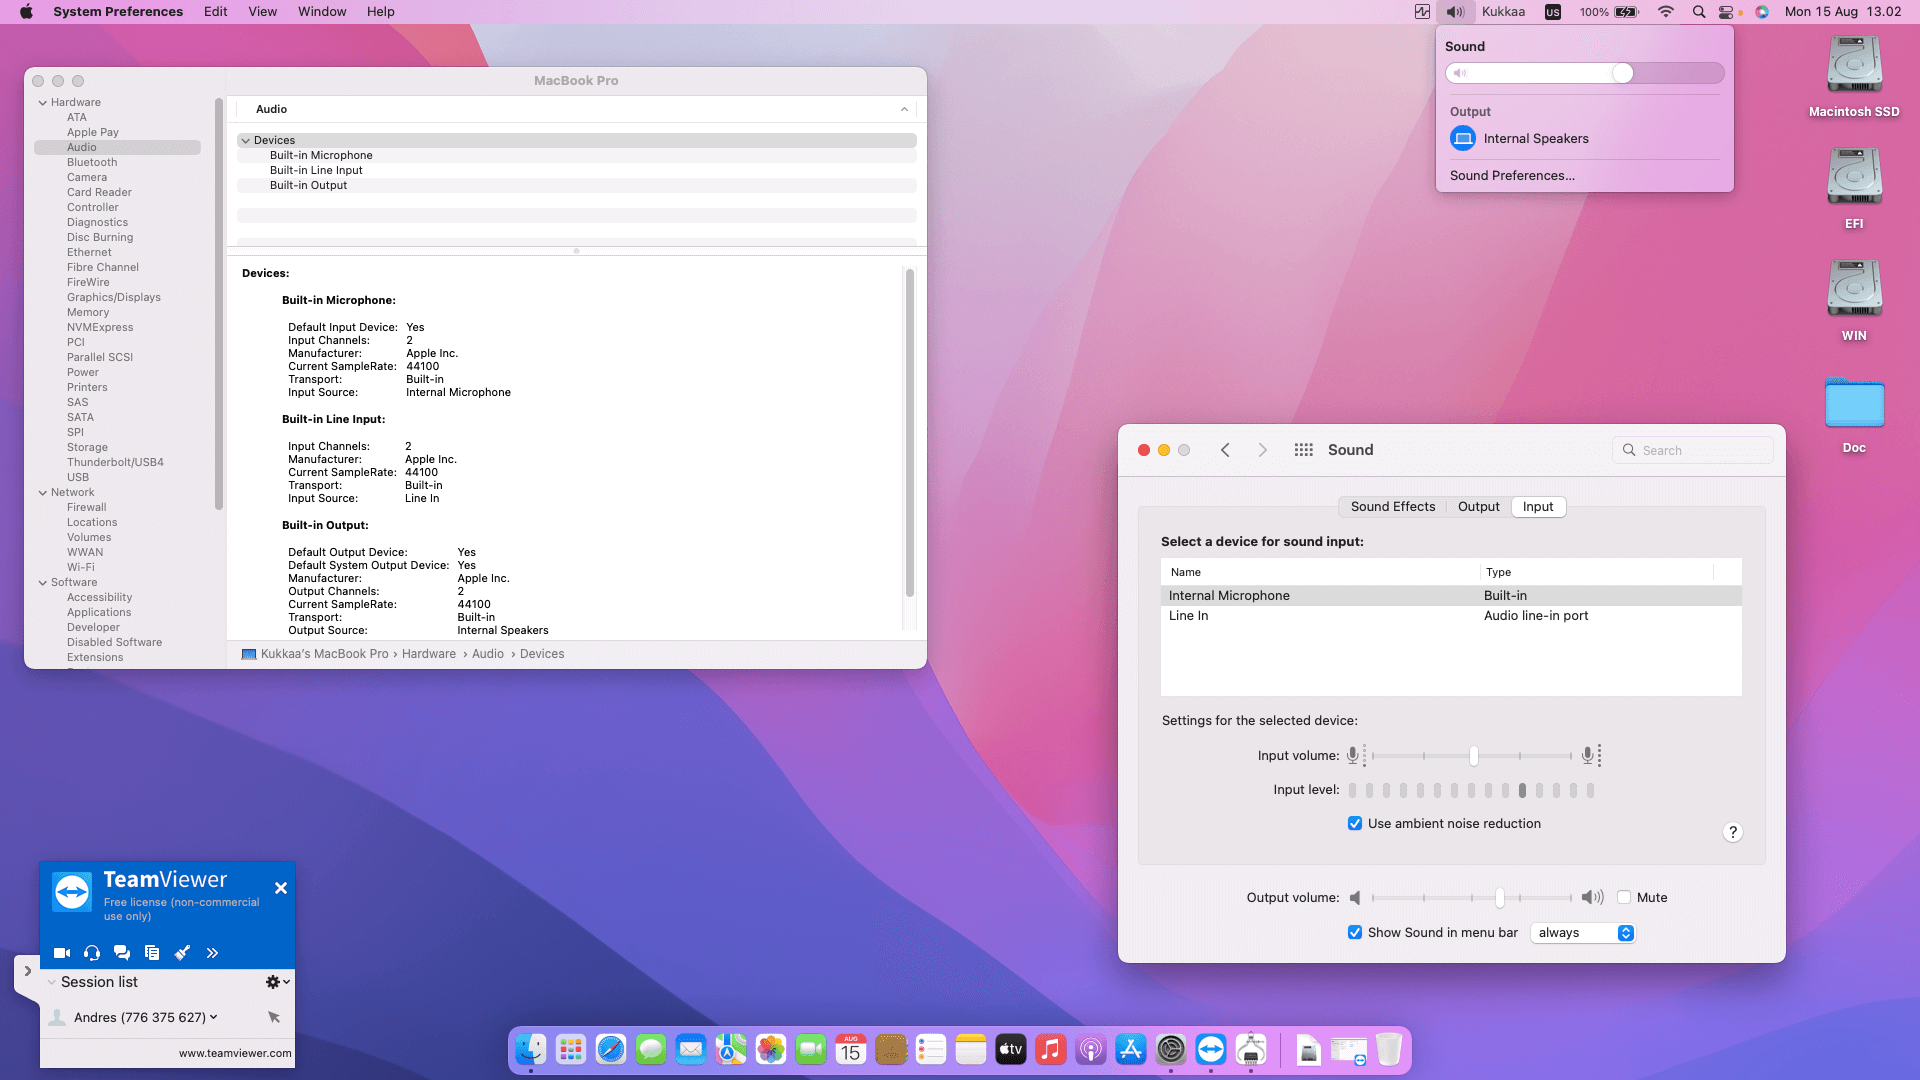Click the TeamViewer video camera icon

point(62,953)
